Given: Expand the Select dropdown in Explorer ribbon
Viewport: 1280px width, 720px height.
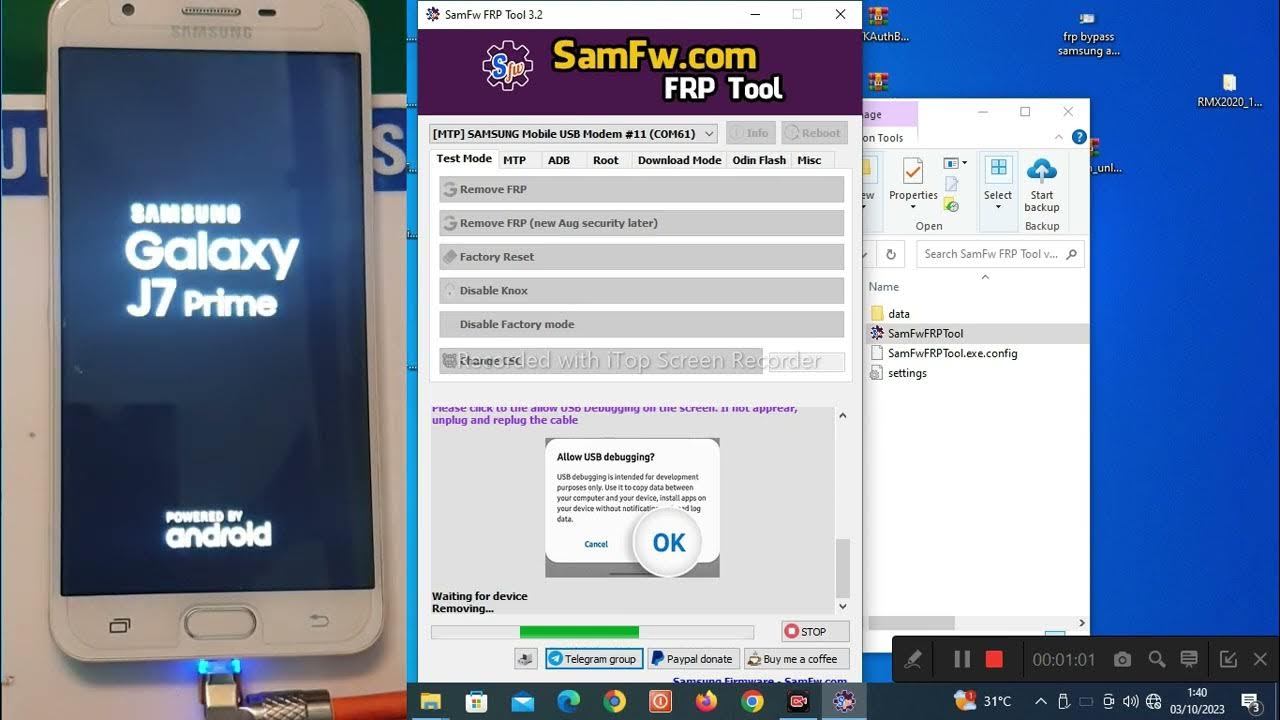Looking at the screenshot, I should 998,208.
